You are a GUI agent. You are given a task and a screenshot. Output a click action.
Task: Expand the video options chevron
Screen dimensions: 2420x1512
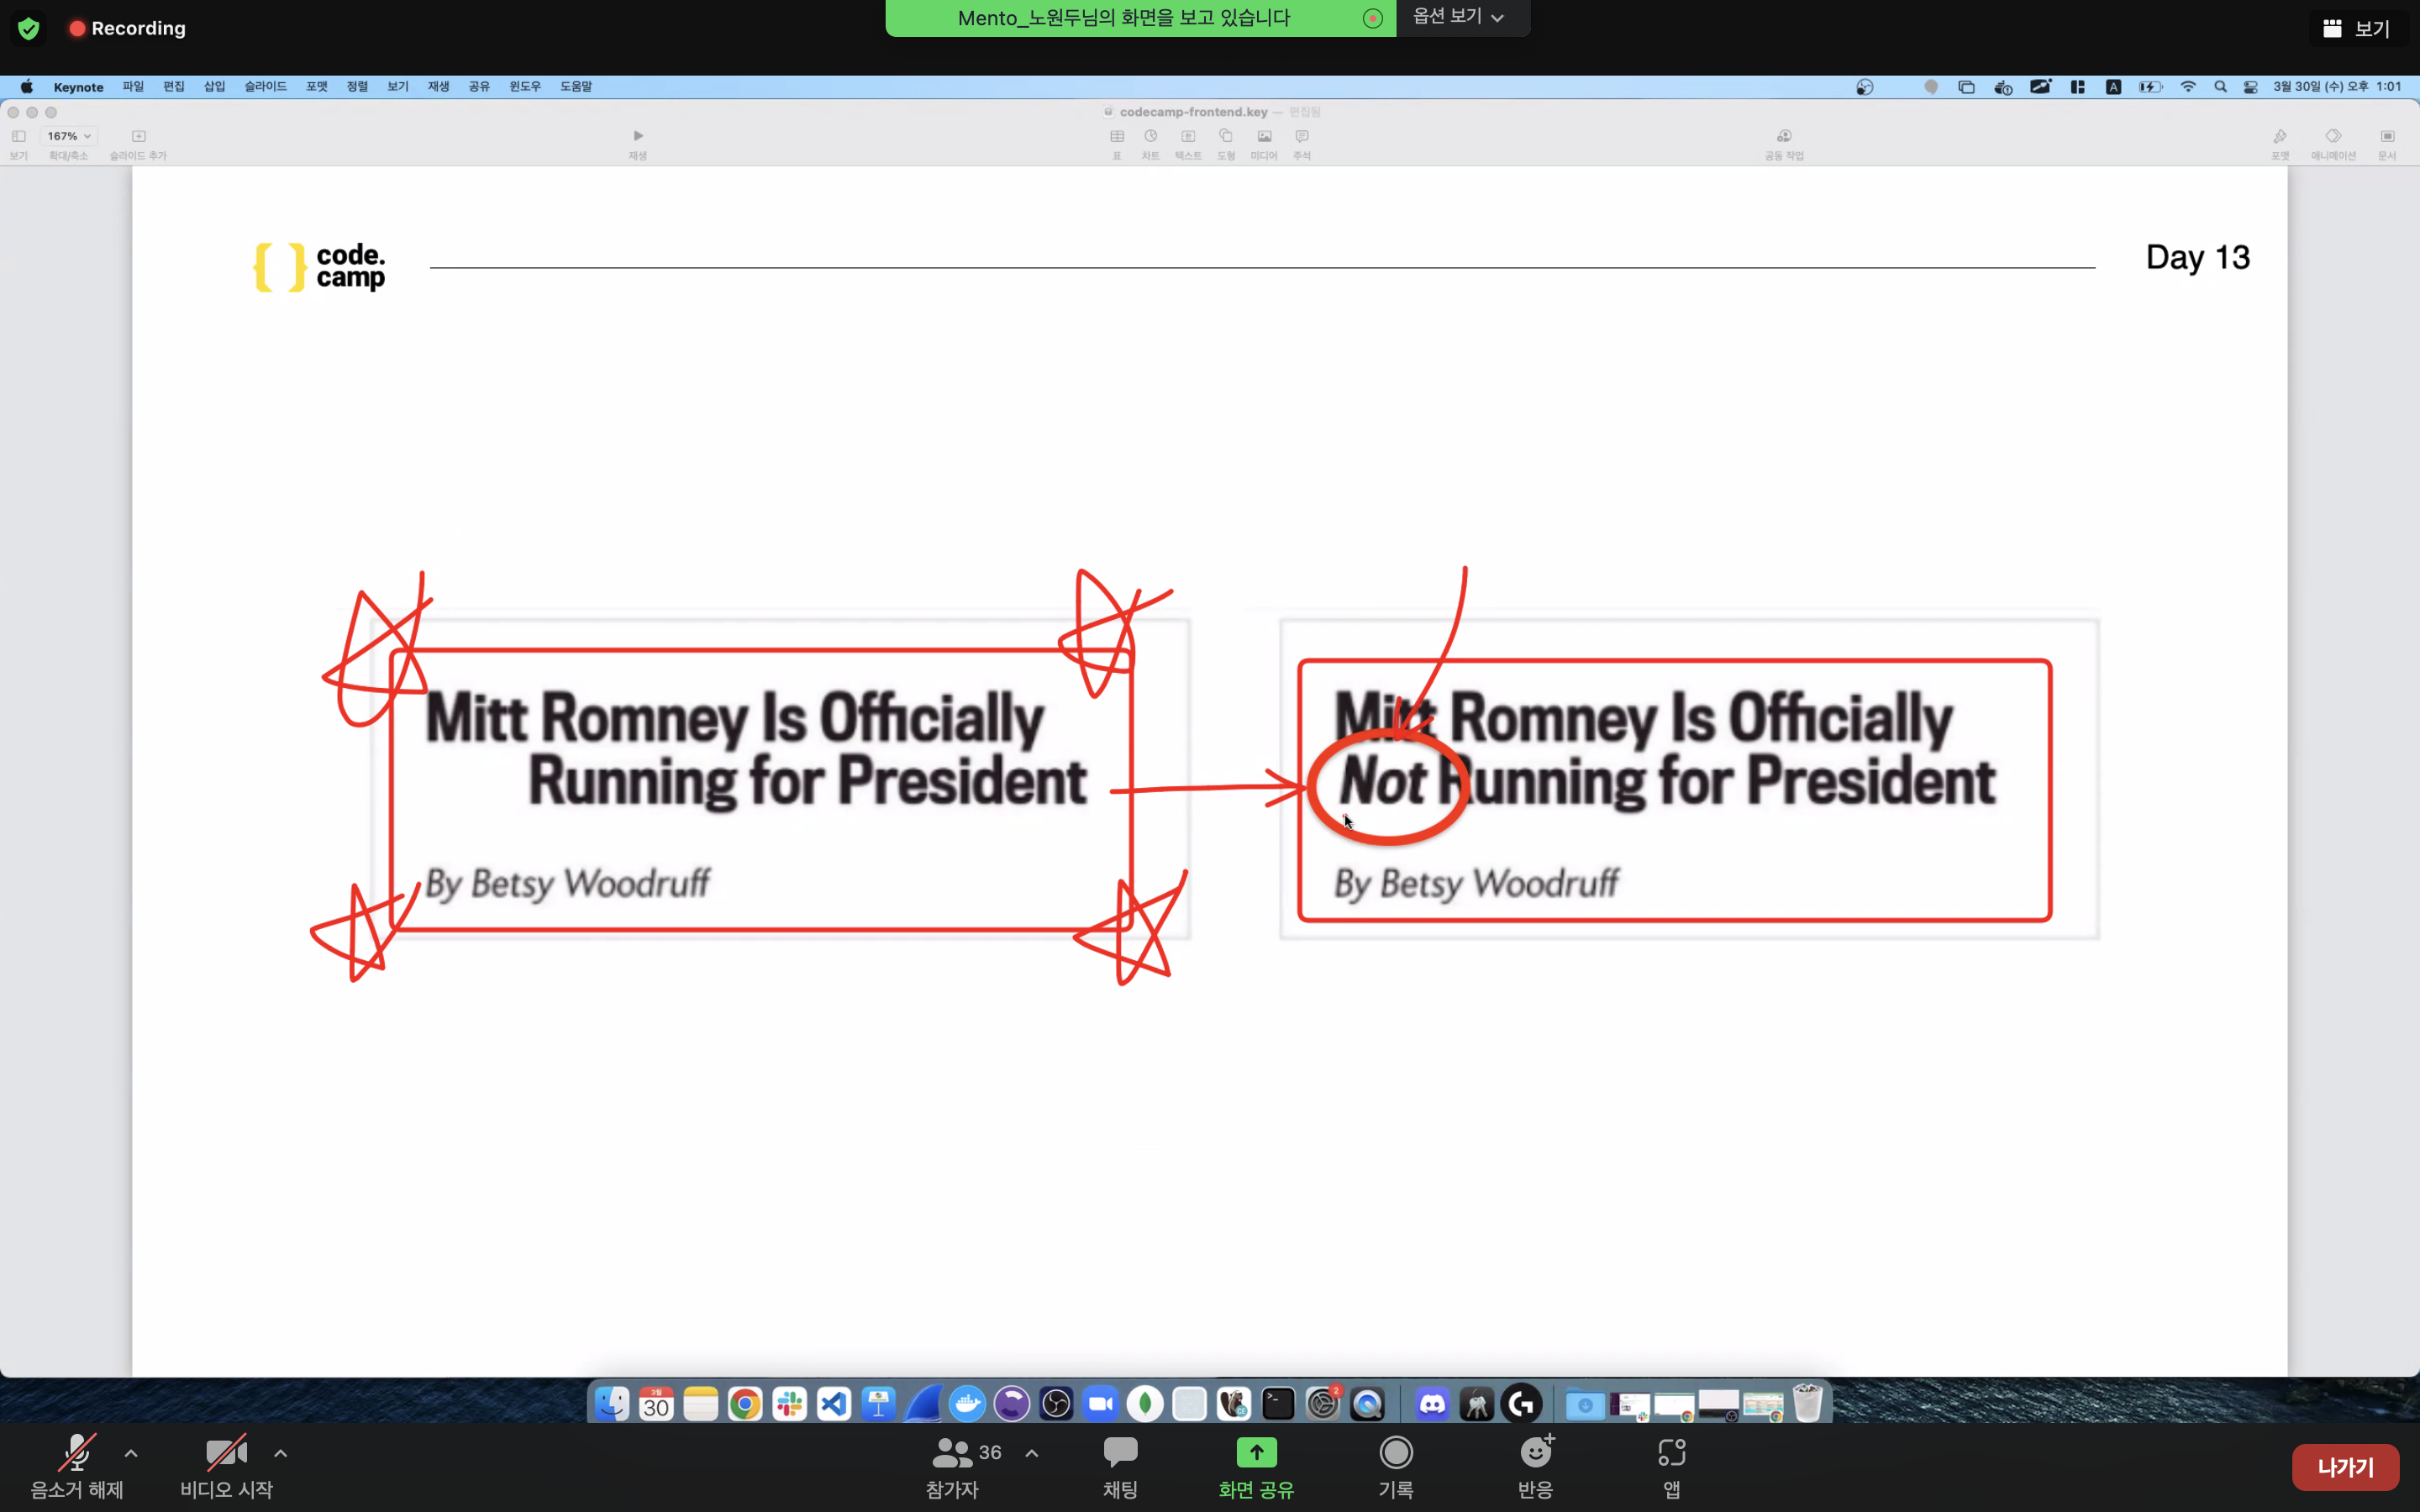pos(281,1453)
